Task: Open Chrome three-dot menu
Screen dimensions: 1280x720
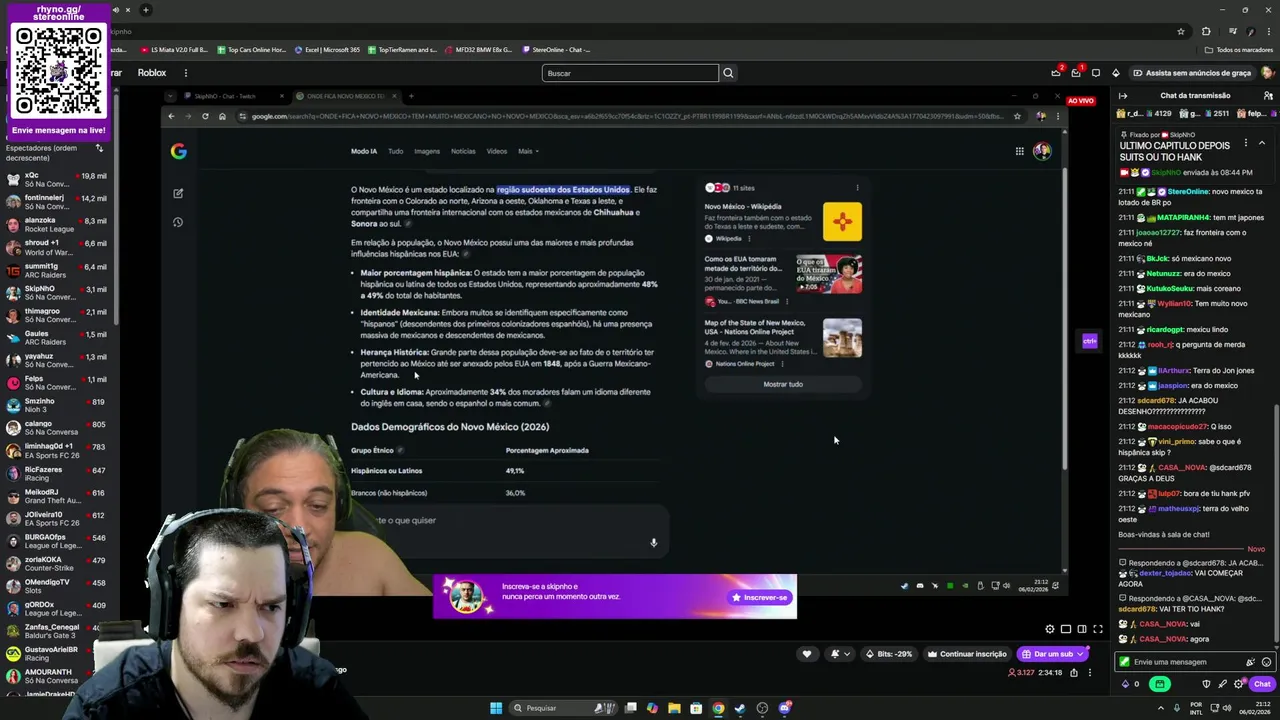Action: [1269, 31]
